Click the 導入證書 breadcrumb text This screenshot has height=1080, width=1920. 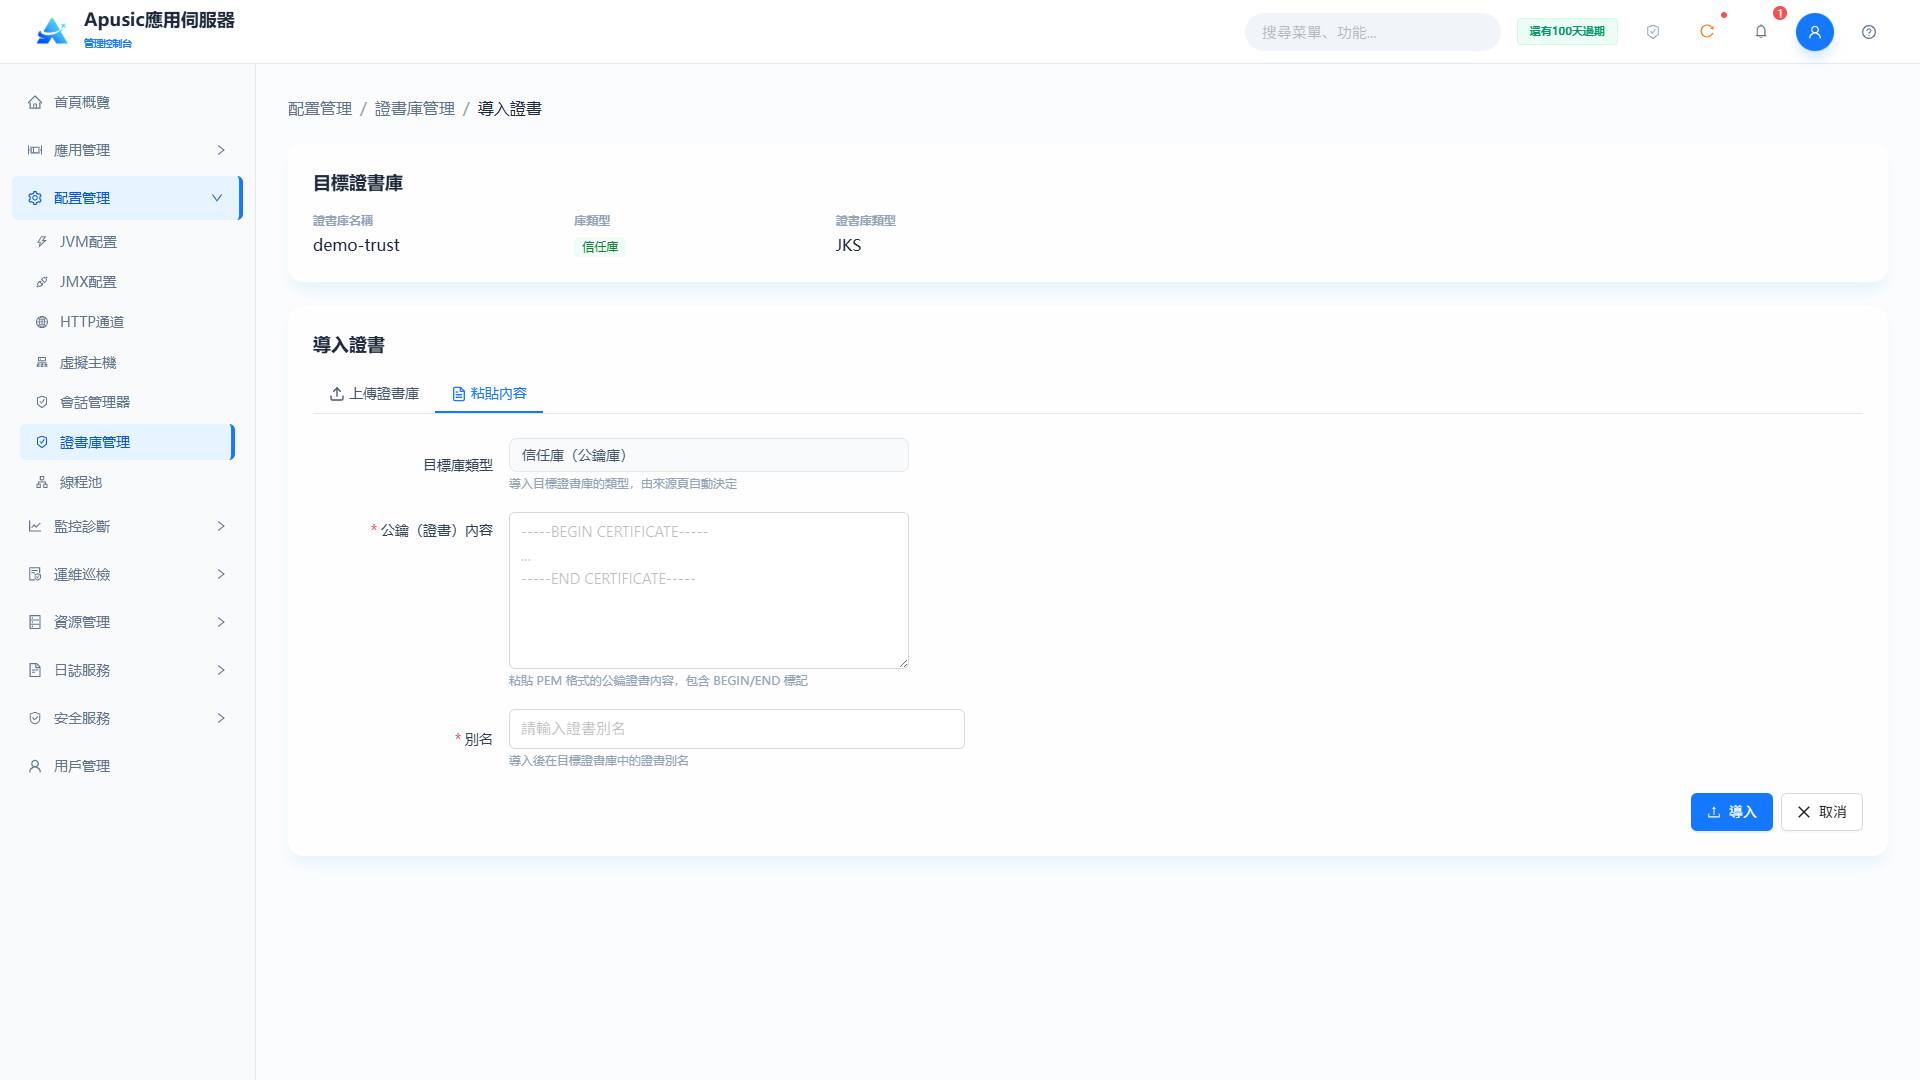510,109
